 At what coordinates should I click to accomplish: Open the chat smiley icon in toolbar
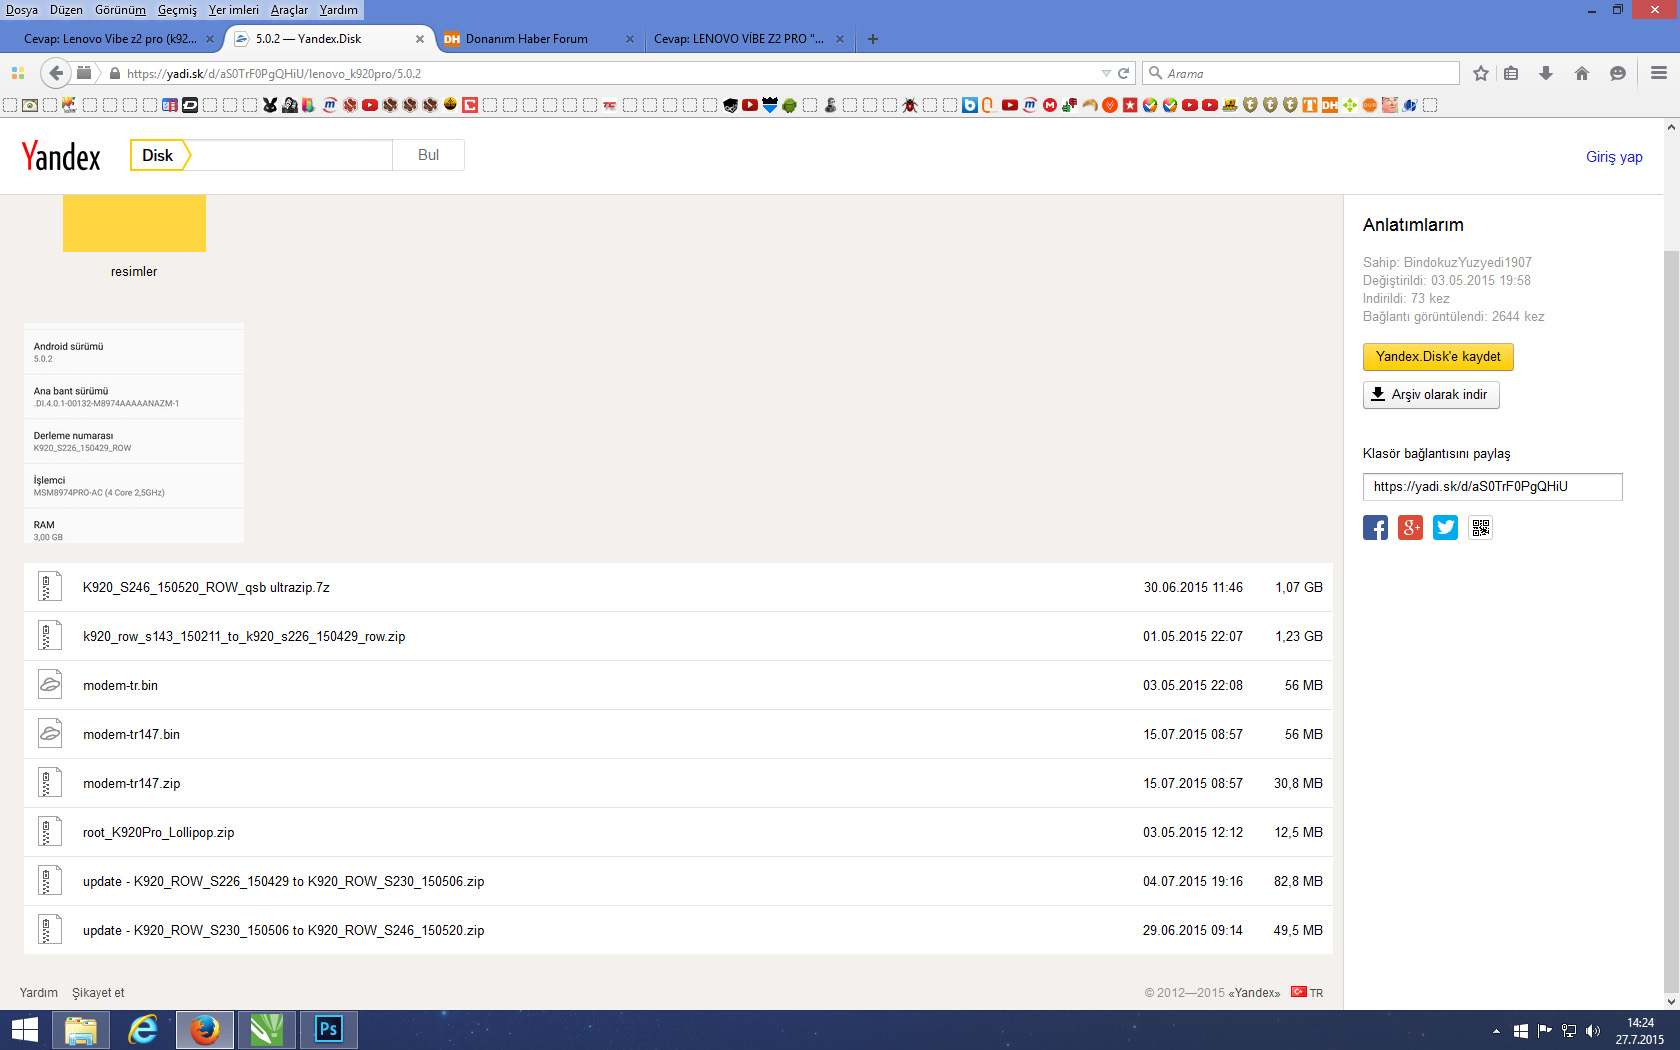pyautogui.click(x=1618, y=73)
